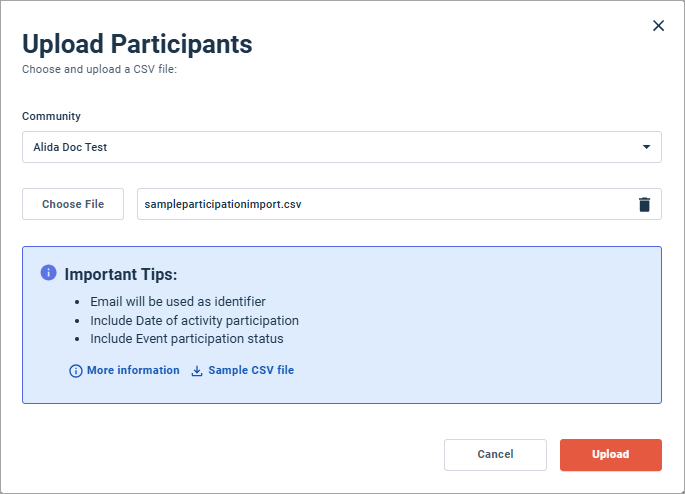
Task: Close the Upload Participants dialog
Action: tap(658, 26)
